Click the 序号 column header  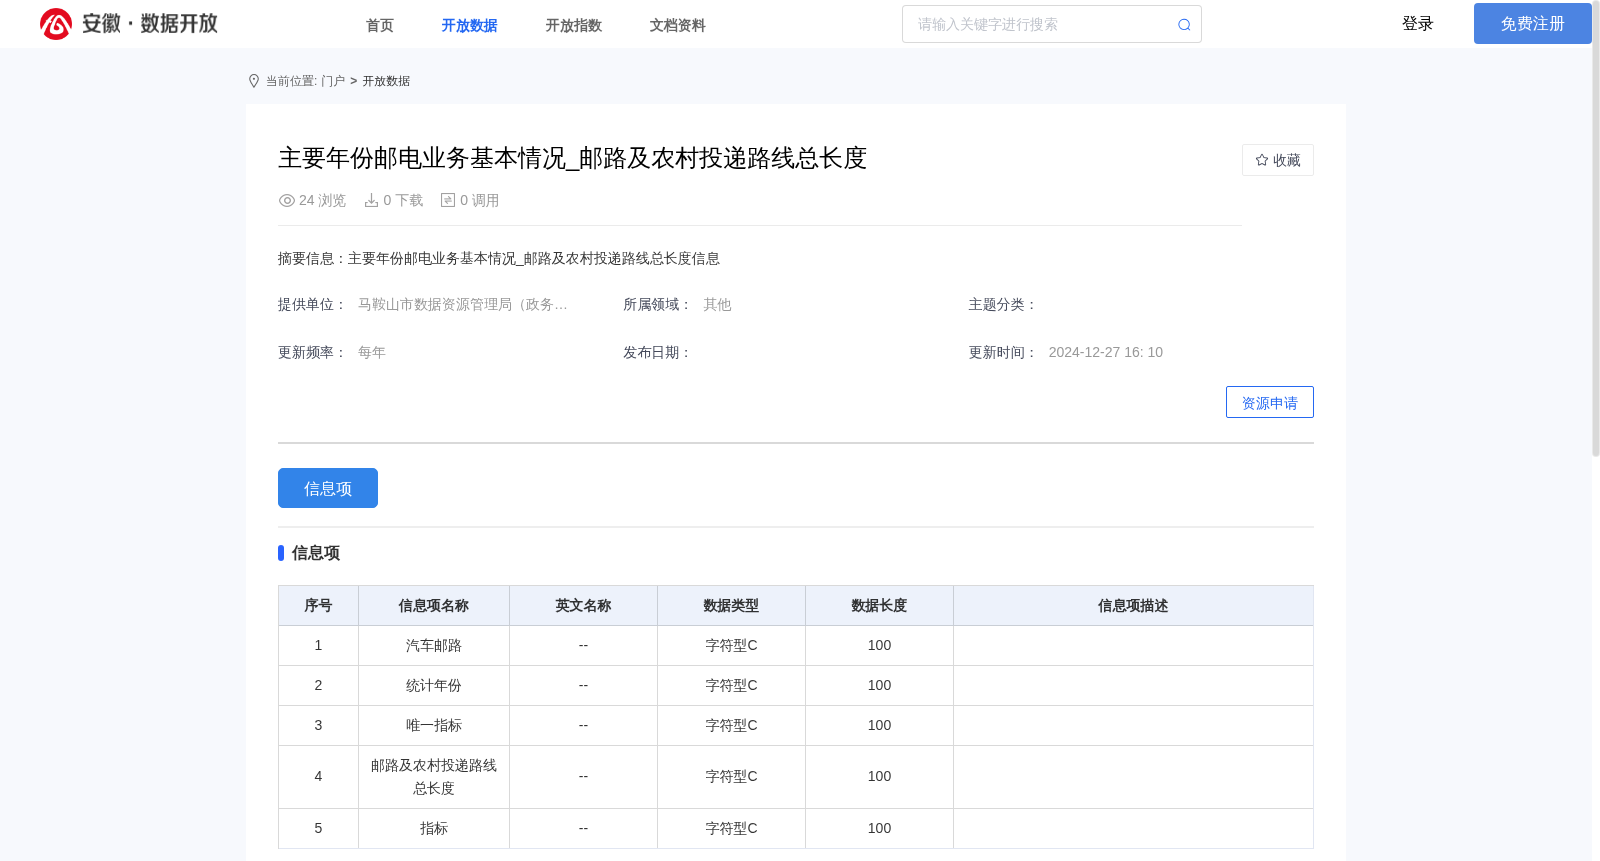[318, 605]
